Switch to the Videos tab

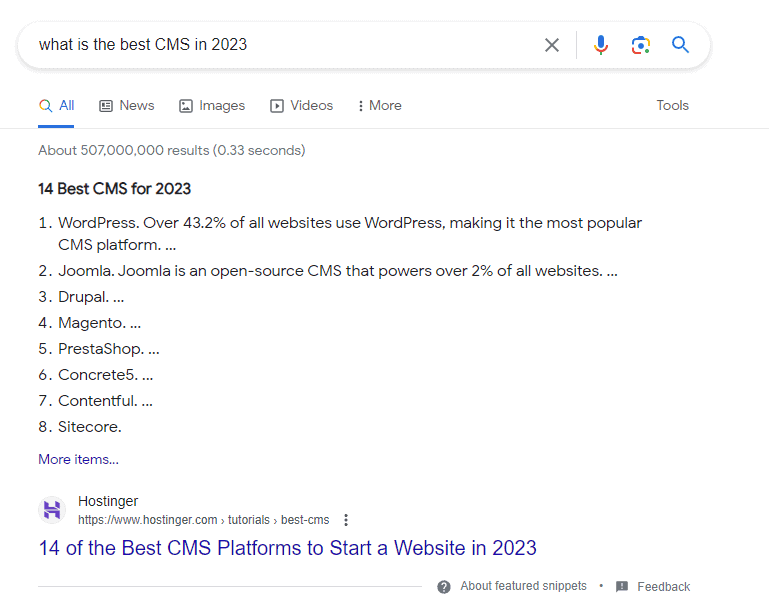pos(302,105)
